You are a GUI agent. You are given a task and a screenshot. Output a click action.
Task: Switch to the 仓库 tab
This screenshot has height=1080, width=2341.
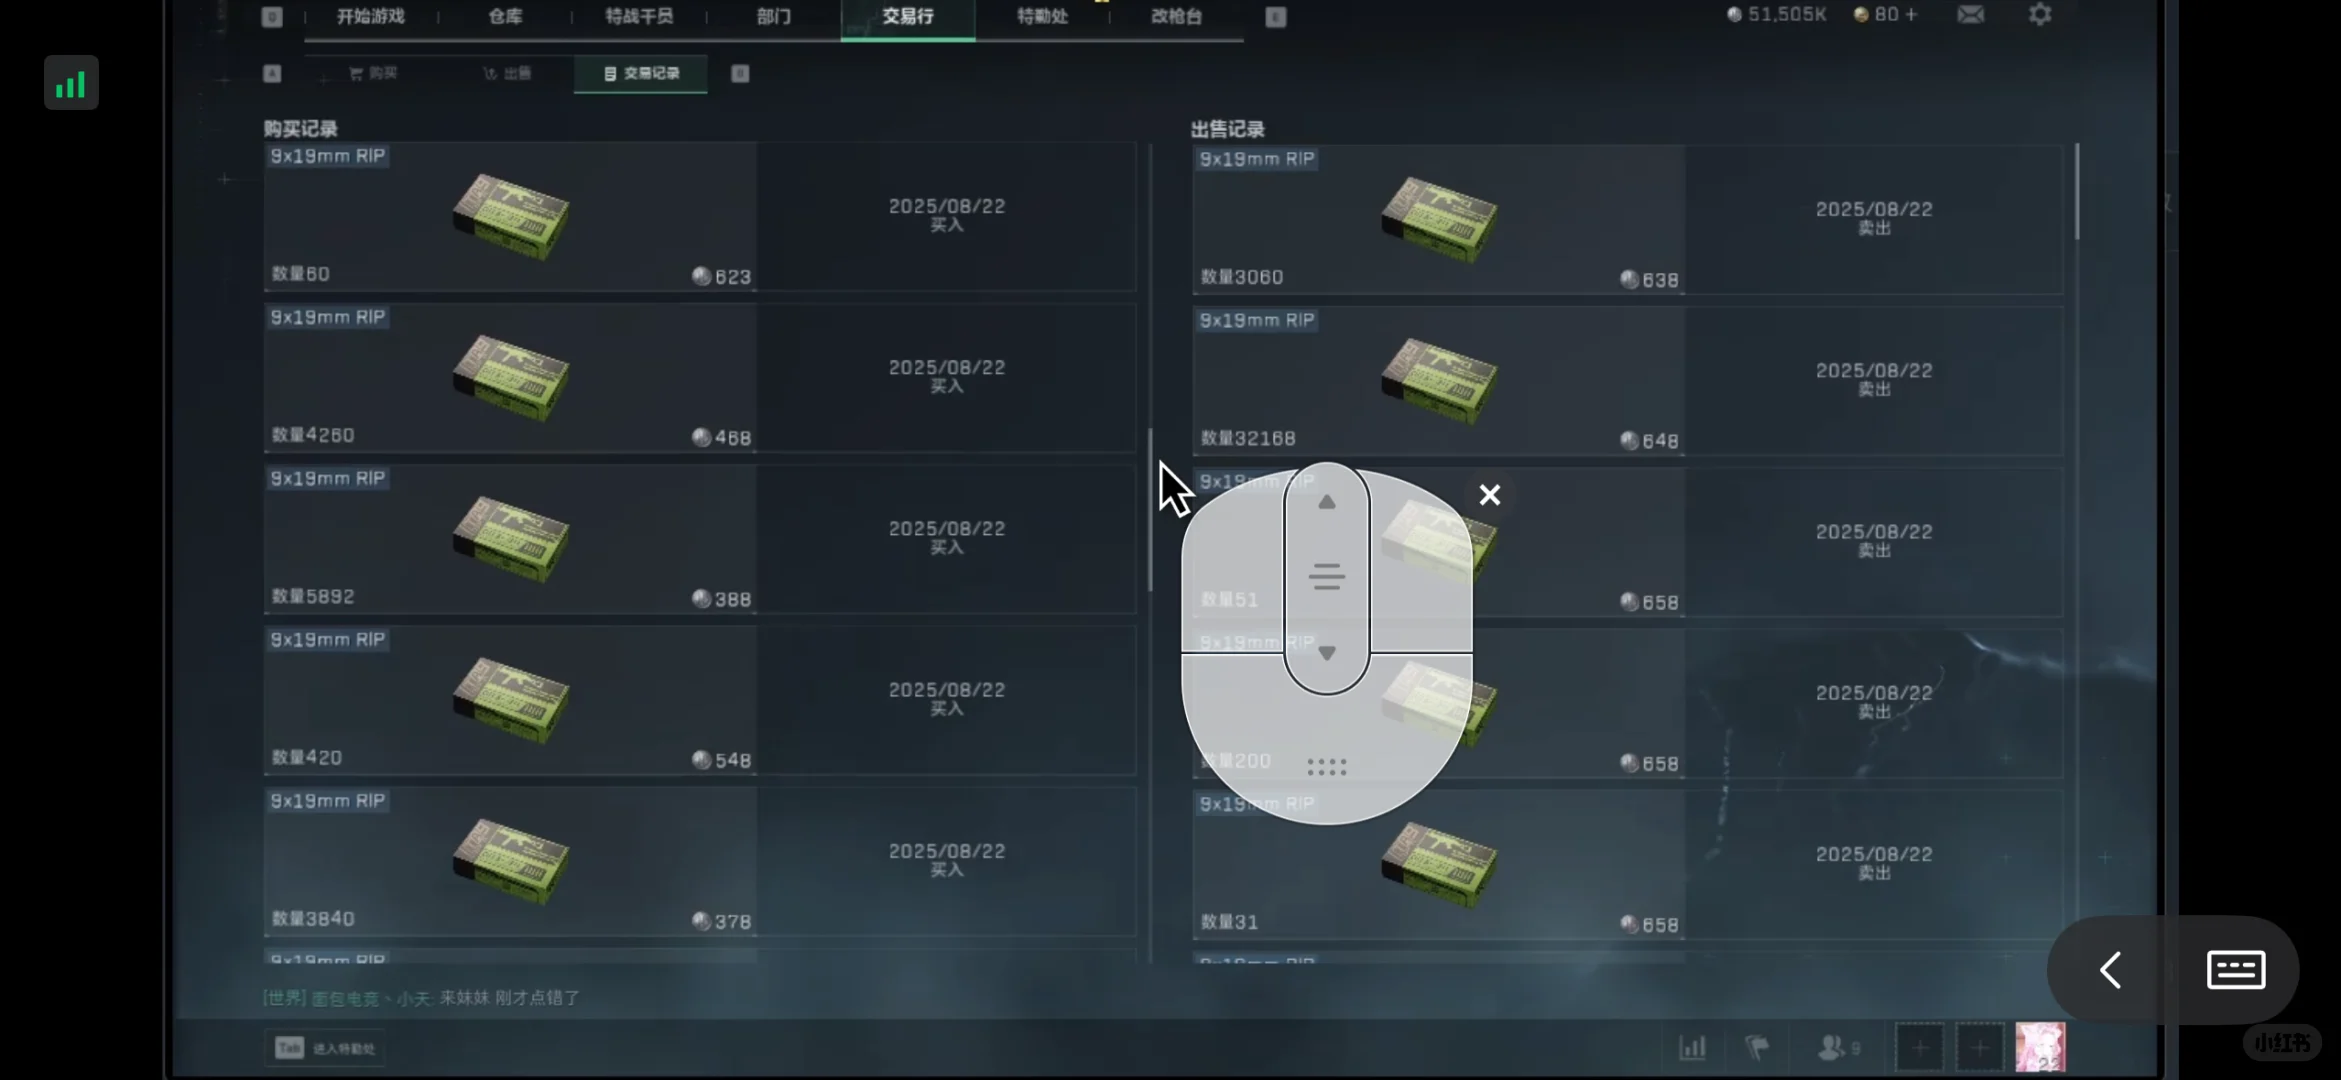tap(505, 17)
